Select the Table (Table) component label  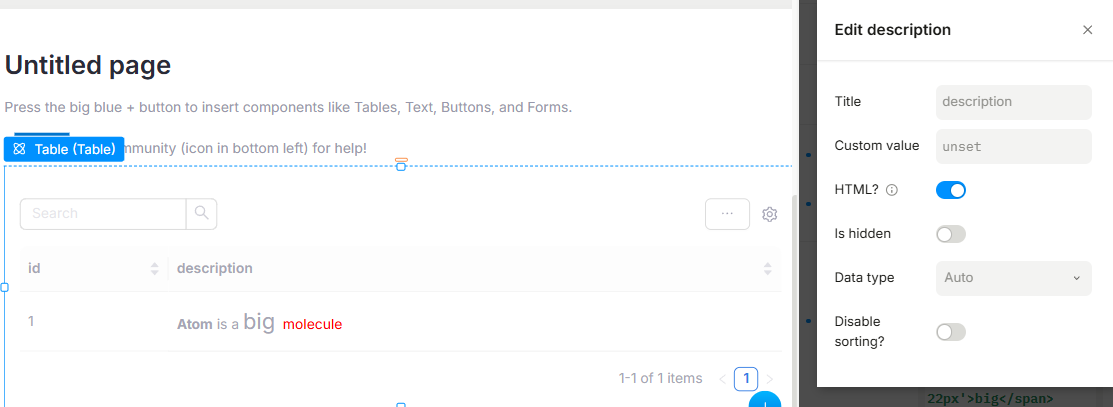(x=64, y=149)
